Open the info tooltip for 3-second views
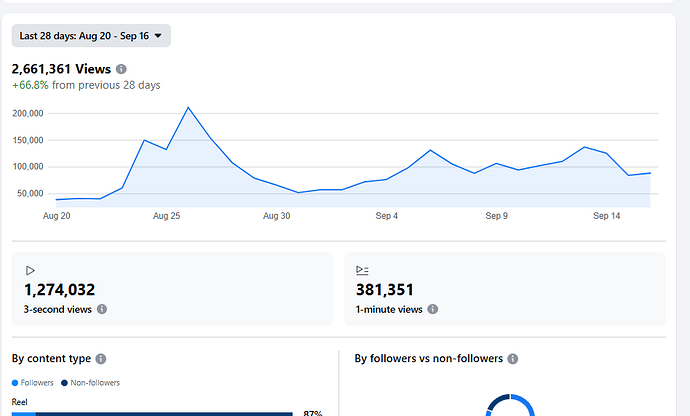The width and height of the screenshot is (690, 416). [102, 310]
